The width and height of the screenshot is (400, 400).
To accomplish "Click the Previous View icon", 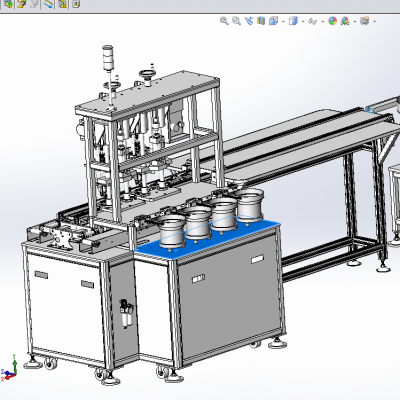I will click(249, 21).
